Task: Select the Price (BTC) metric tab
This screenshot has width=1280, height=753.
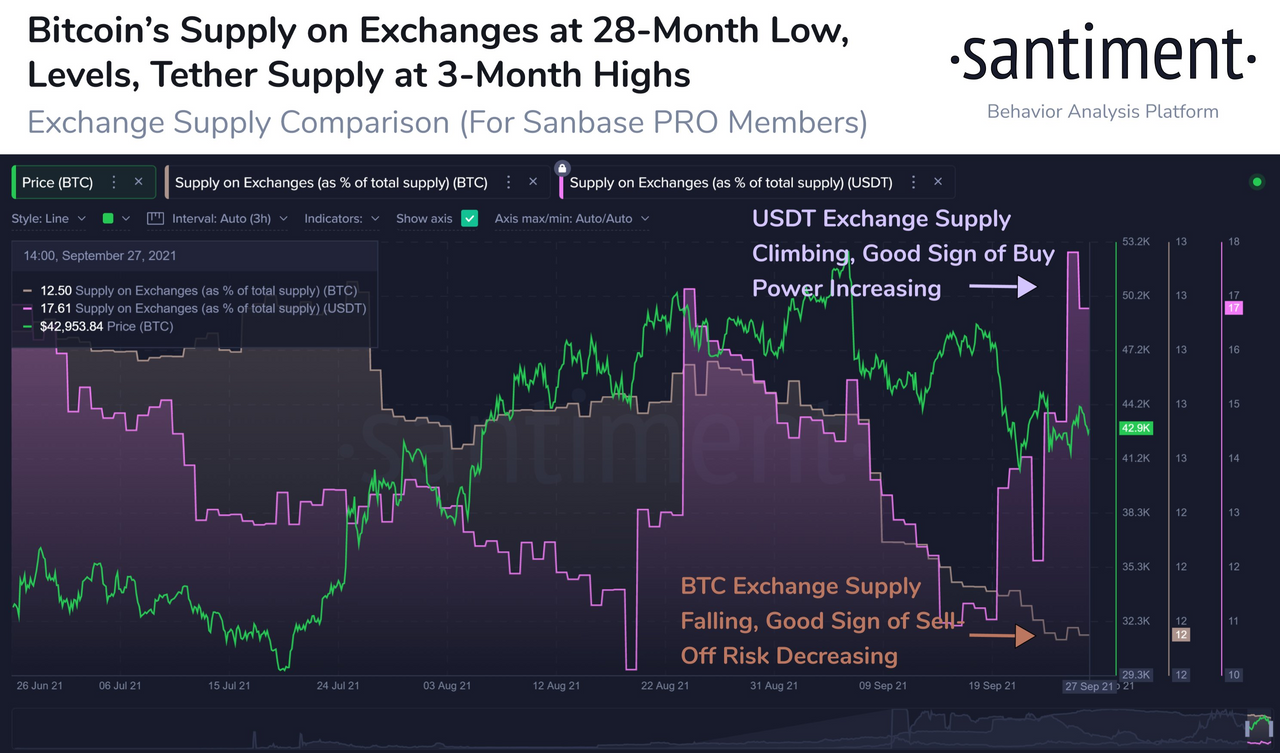Action: point(57,182)
